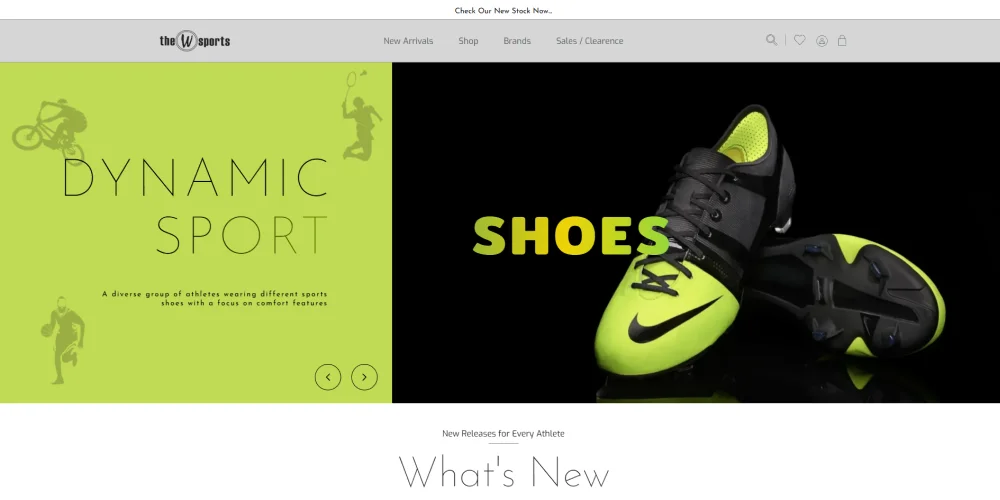Click the DYNAMIC SPORT headline

pos(195,207)
